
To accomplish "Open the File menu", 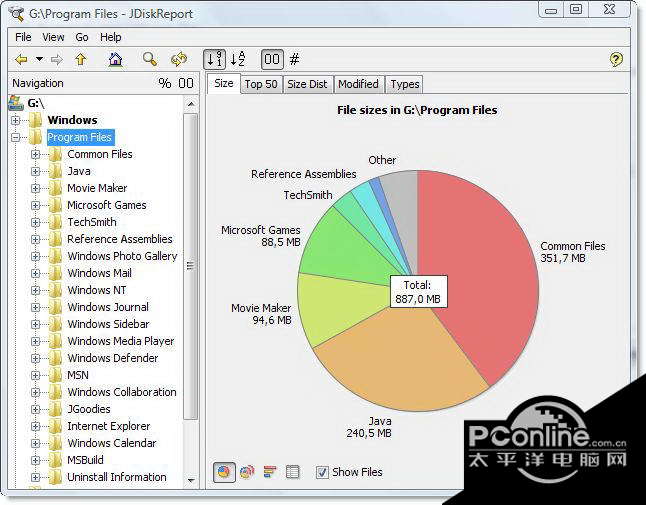I will 23,37.
